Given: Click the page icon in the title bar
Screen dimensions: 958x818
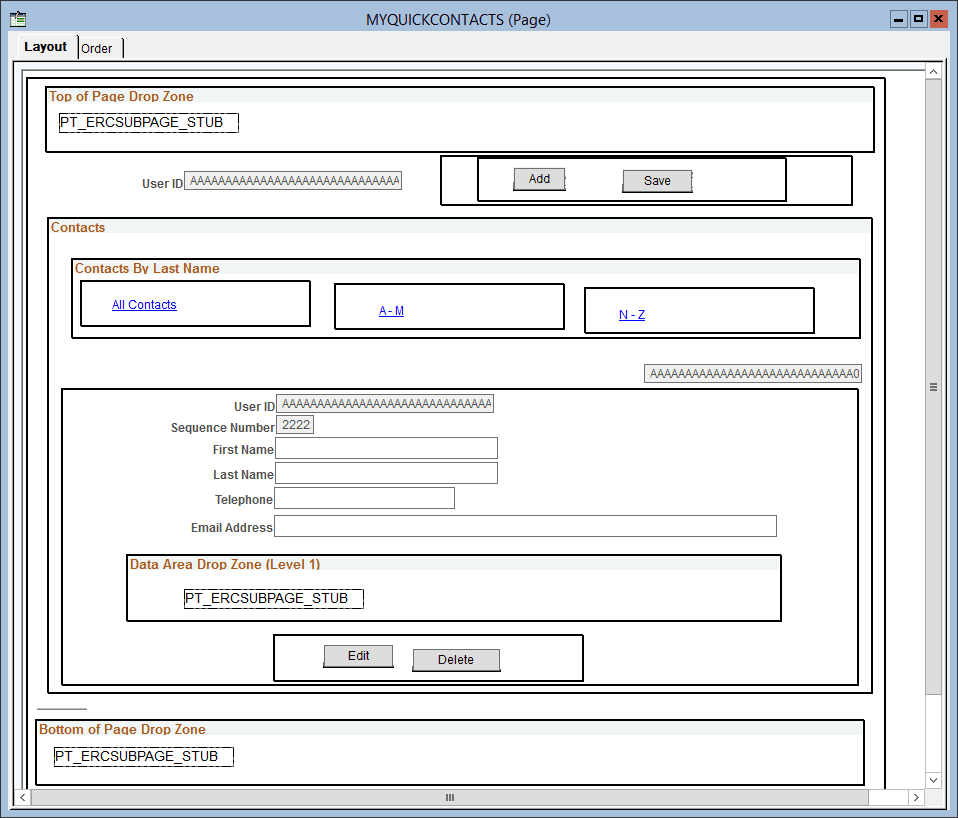Looking at the screenshot, I should pyautogui.click(x=17, y=18).
